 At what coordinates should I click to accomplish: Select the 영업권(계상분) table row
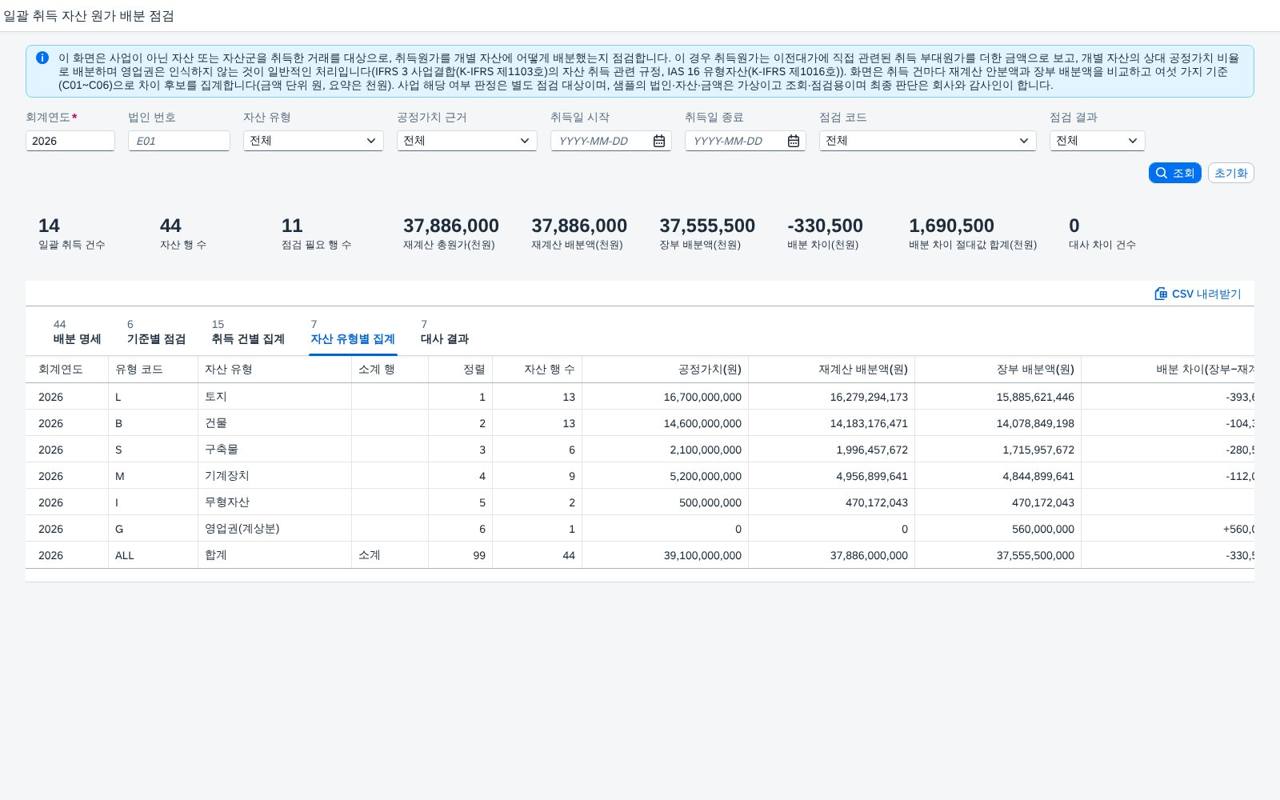coord(640,529)
